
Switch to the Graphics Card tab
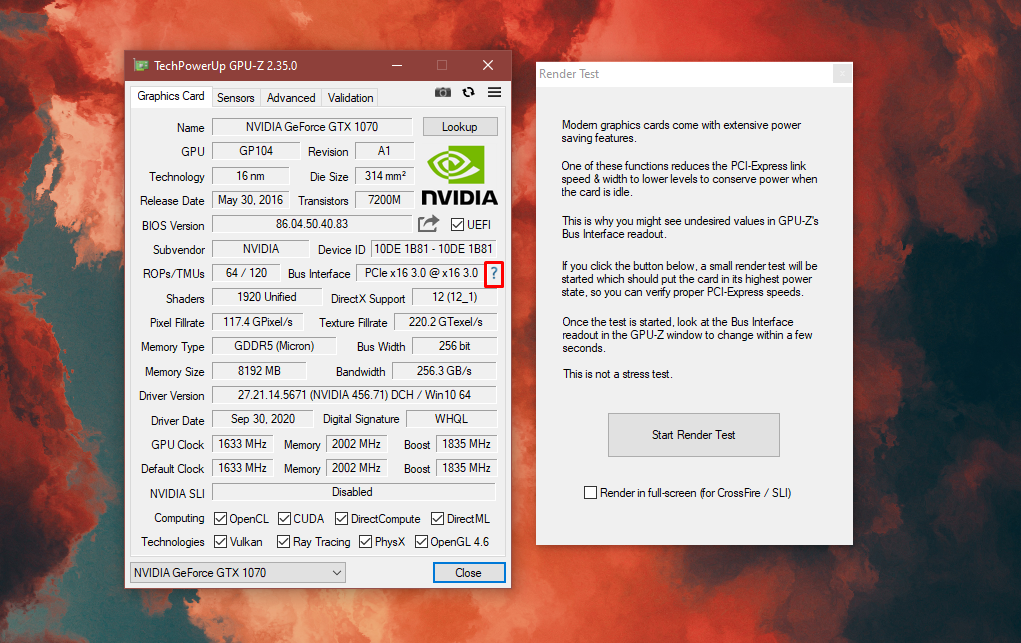[171, 96]
